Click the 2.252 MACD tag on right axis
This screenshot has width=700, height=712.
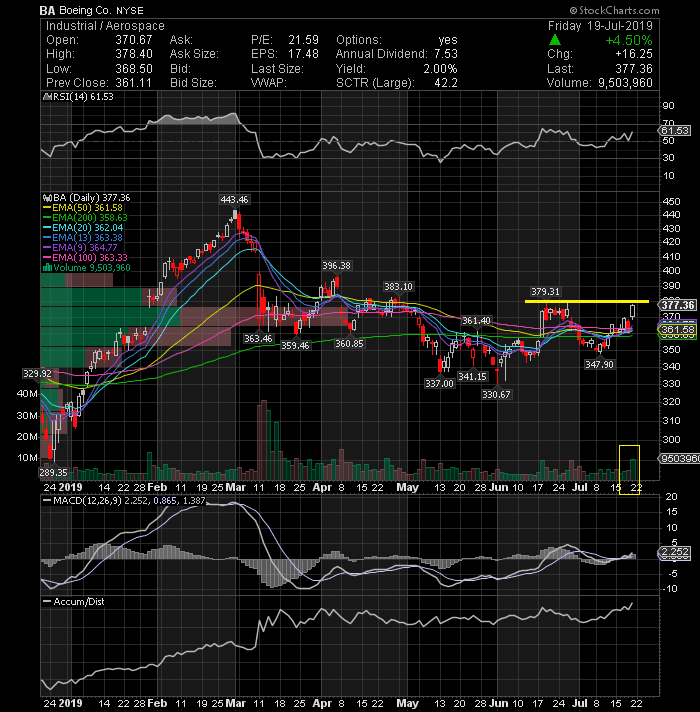point(675,552)
